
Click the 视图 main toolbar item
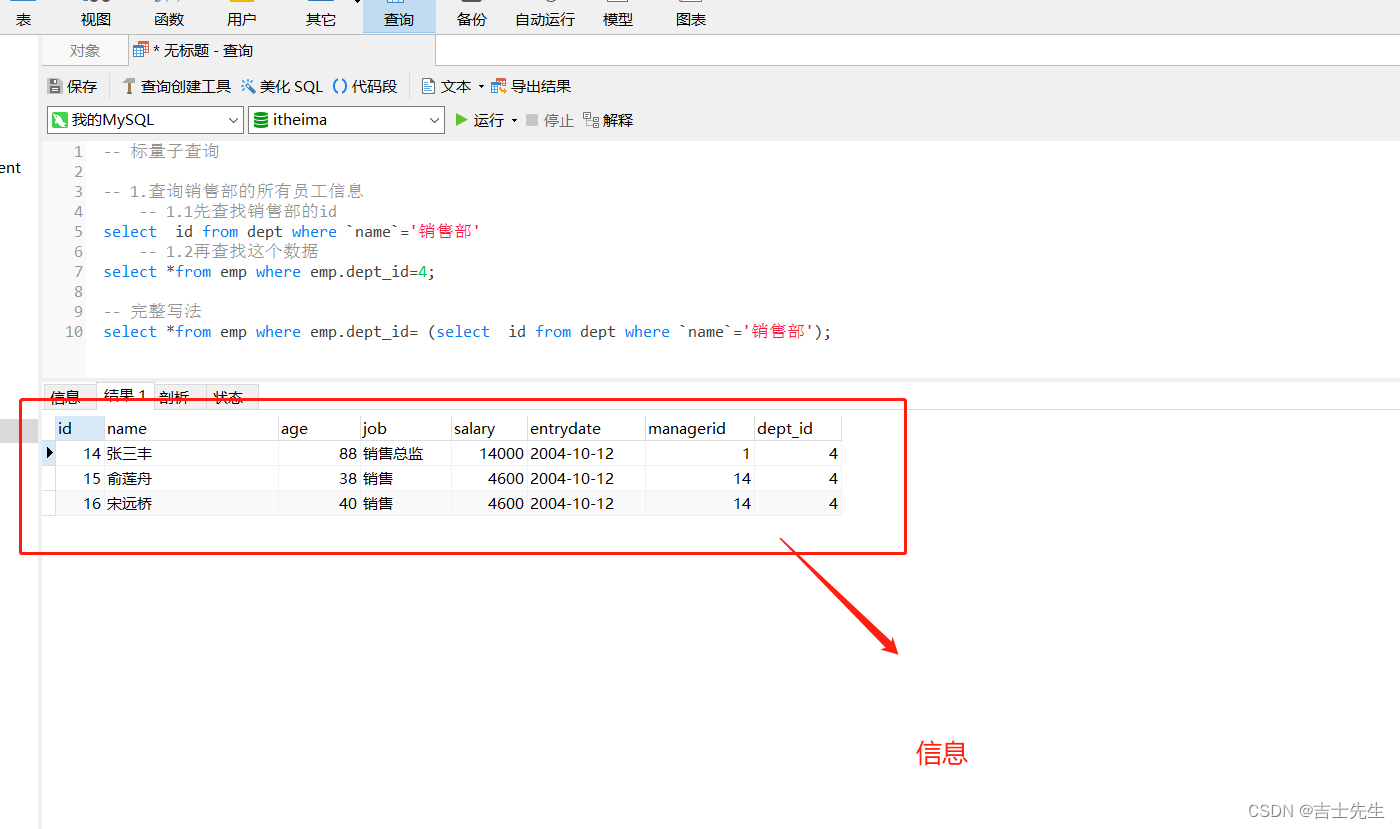(x=96, y=15)
